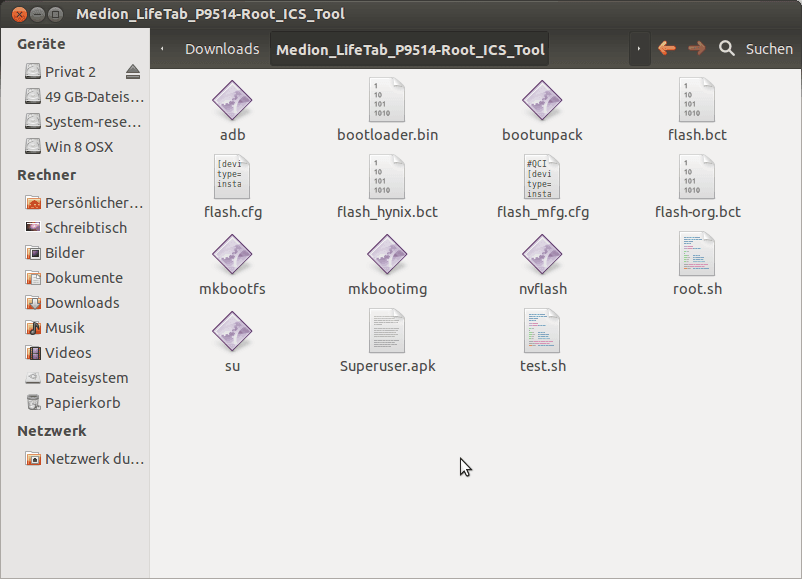The image size is (802, 579).
Task: Open Dateisystem in sidebar
Action: click(x=77, y=378)
